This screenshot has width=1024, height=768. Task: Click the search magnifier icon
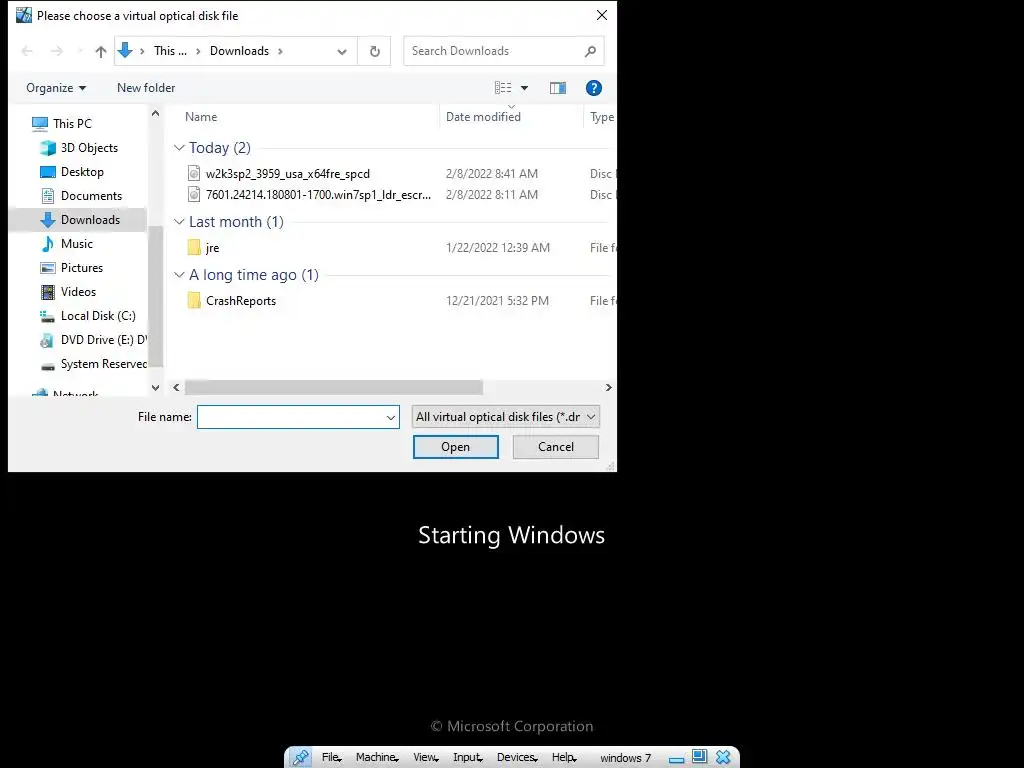pyautogui.click(x=590, y=51)
